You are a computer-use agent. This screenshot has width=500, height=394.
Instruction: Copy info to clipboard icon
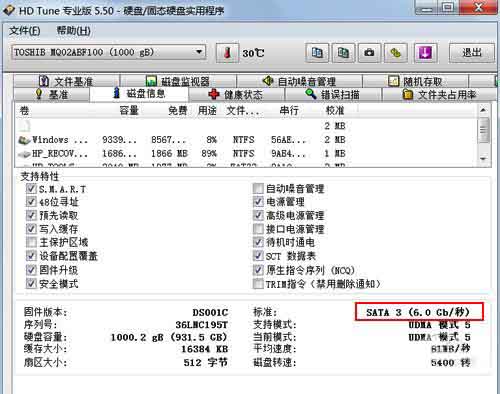pyautogui.click(x=317, y=53)
